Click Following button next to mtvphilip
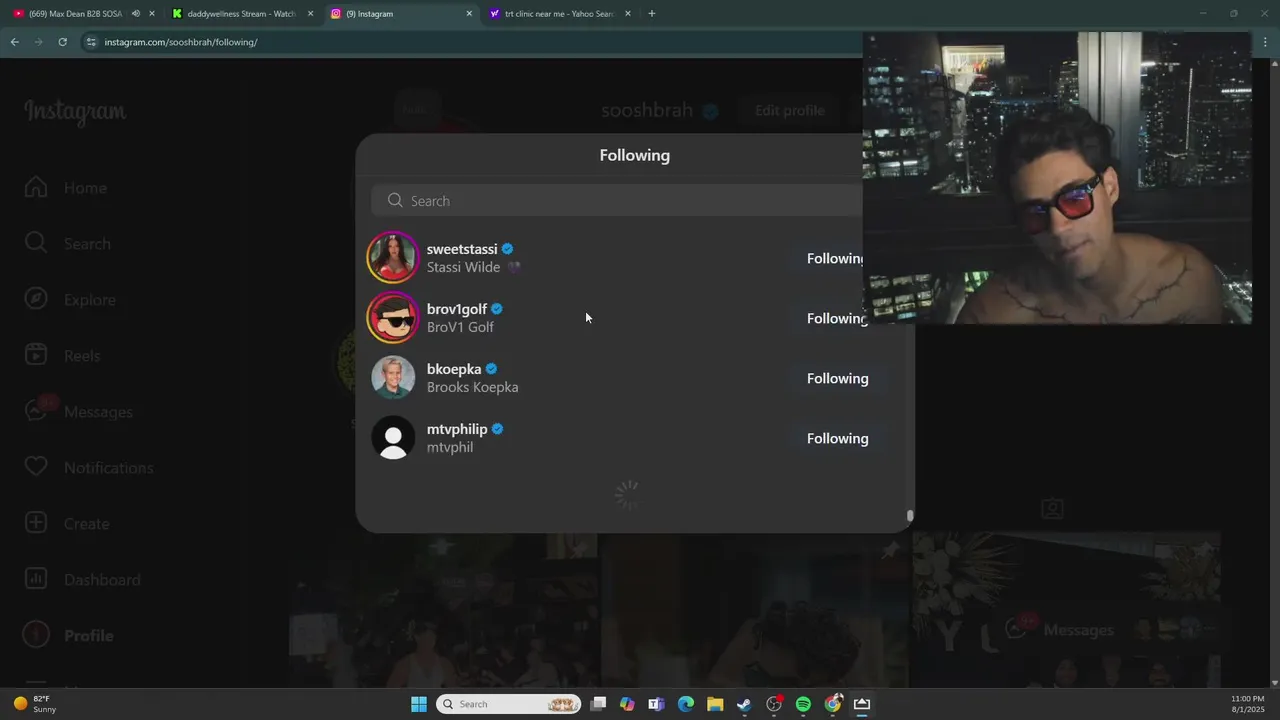Viewport: 1280px width, 720px height. point(838,439)
